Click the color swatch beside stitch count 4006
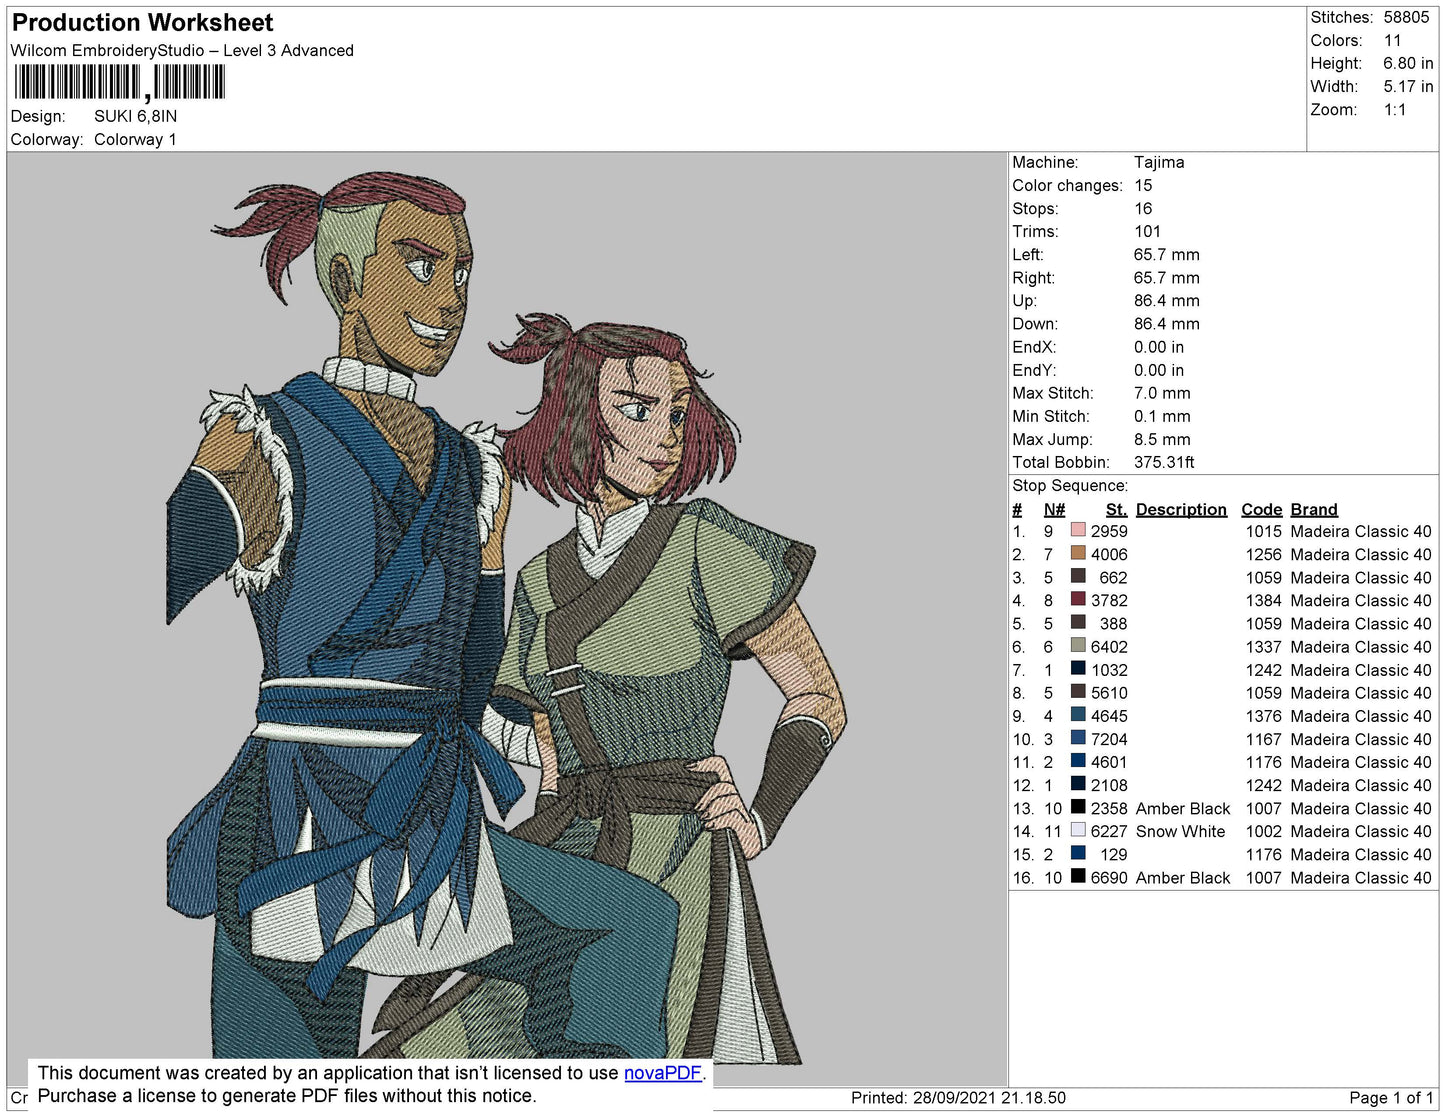1445x1117 pixels. (1078, 554)
